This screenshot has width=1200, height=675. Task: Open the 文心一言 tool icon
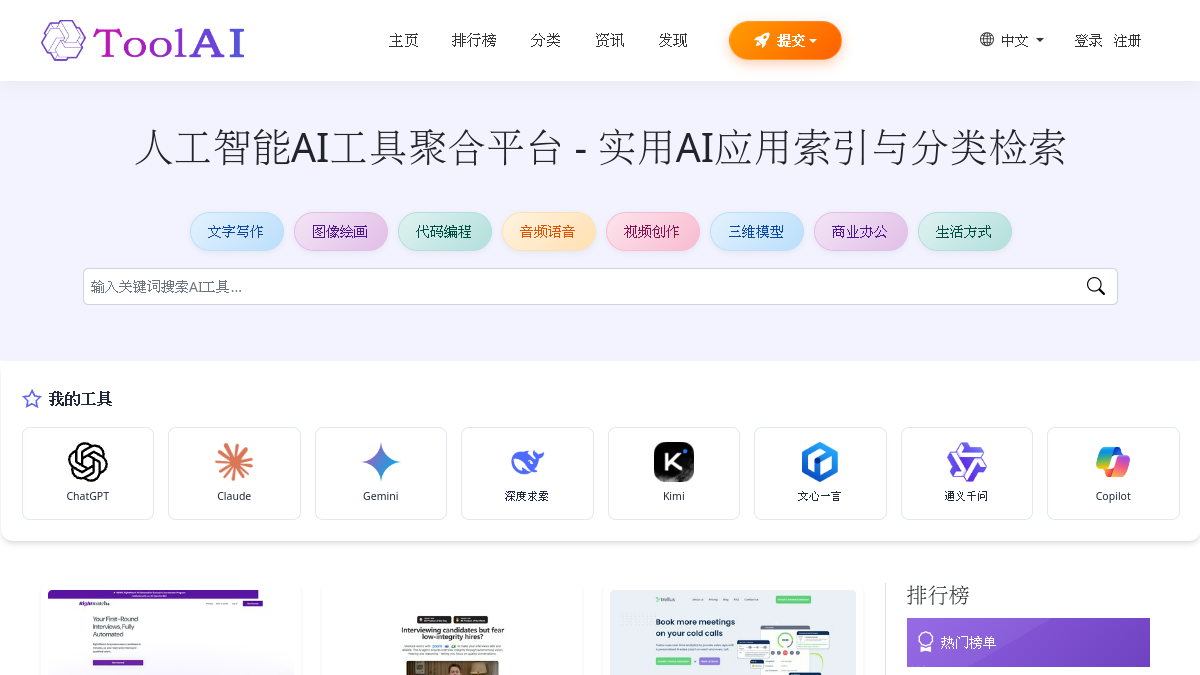820,462
